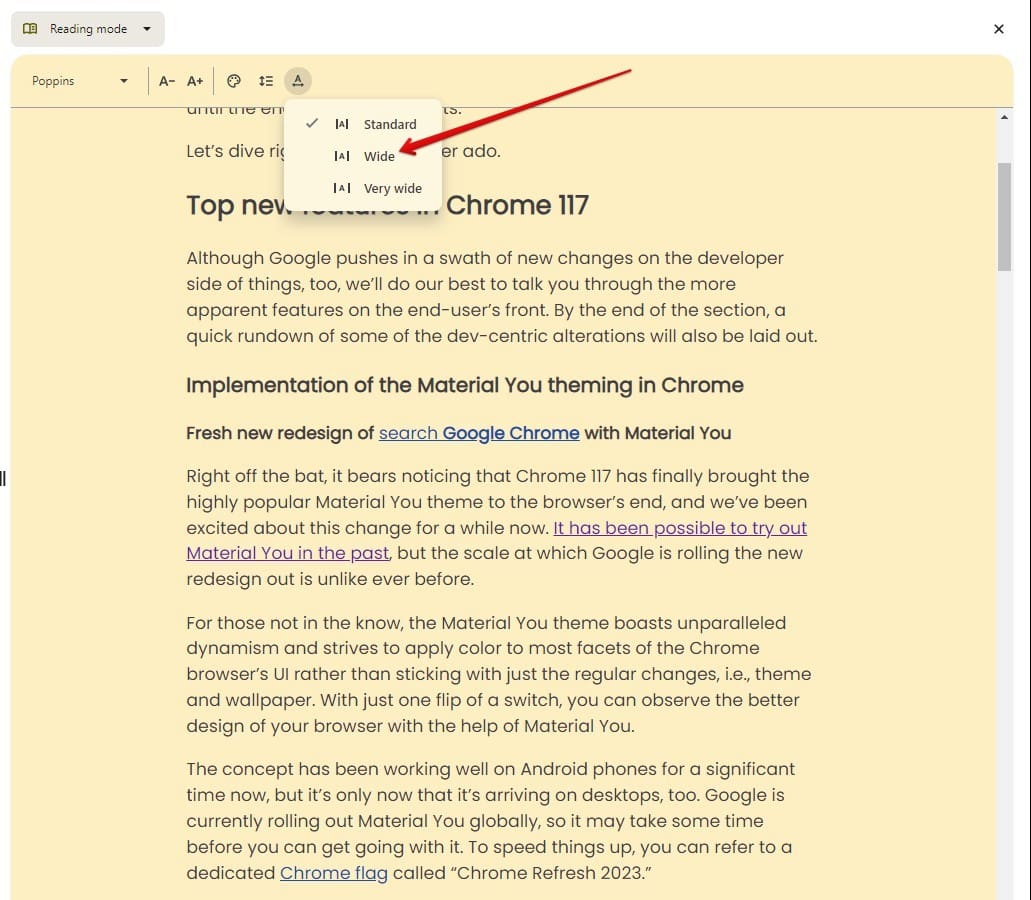Toggle the letter spacing menu button
The width and height of the screenshot is (1031, 900).
click(x=298, y=81)
